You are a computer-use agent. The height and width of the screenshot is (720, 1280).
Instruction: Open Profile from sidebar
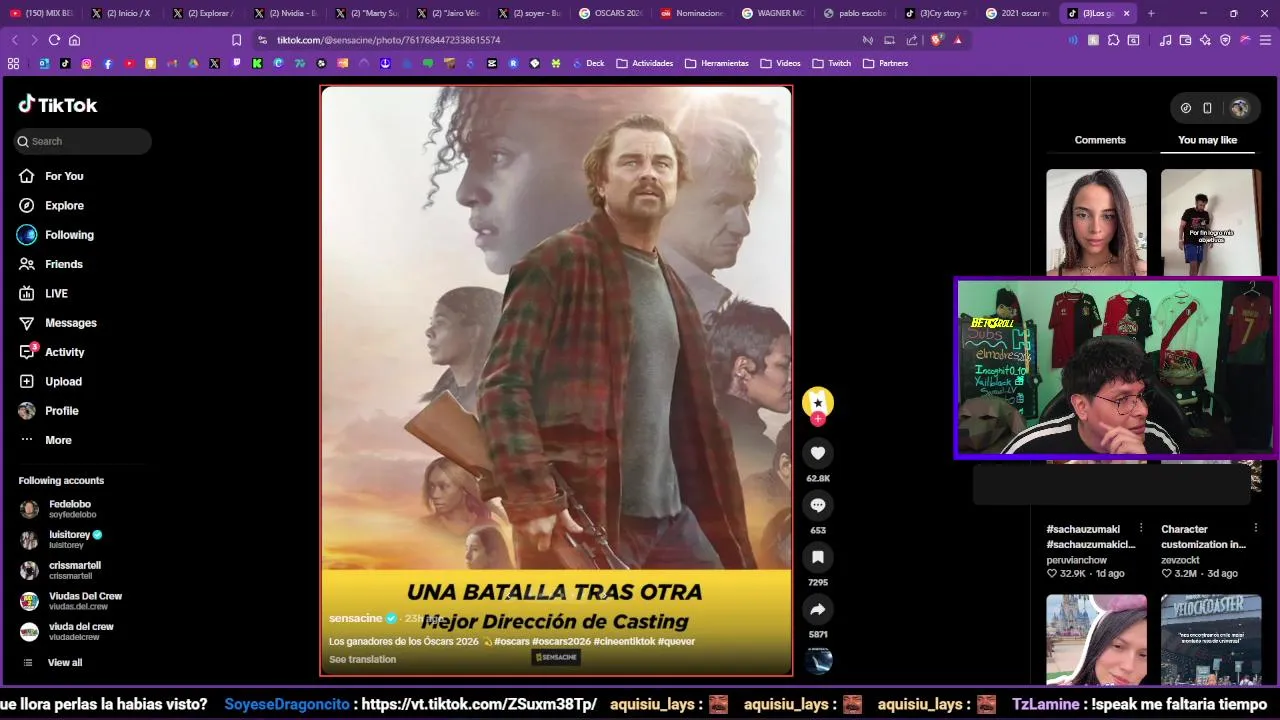point(61,411)
